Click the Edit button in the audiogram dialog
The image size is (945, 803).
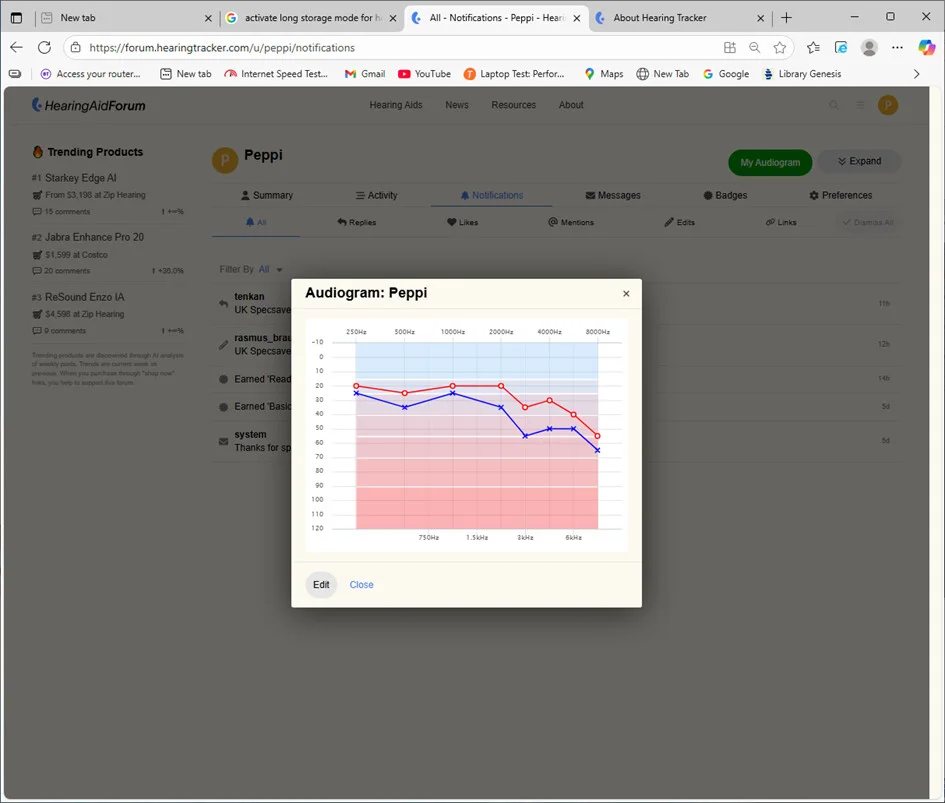[321, 585]
